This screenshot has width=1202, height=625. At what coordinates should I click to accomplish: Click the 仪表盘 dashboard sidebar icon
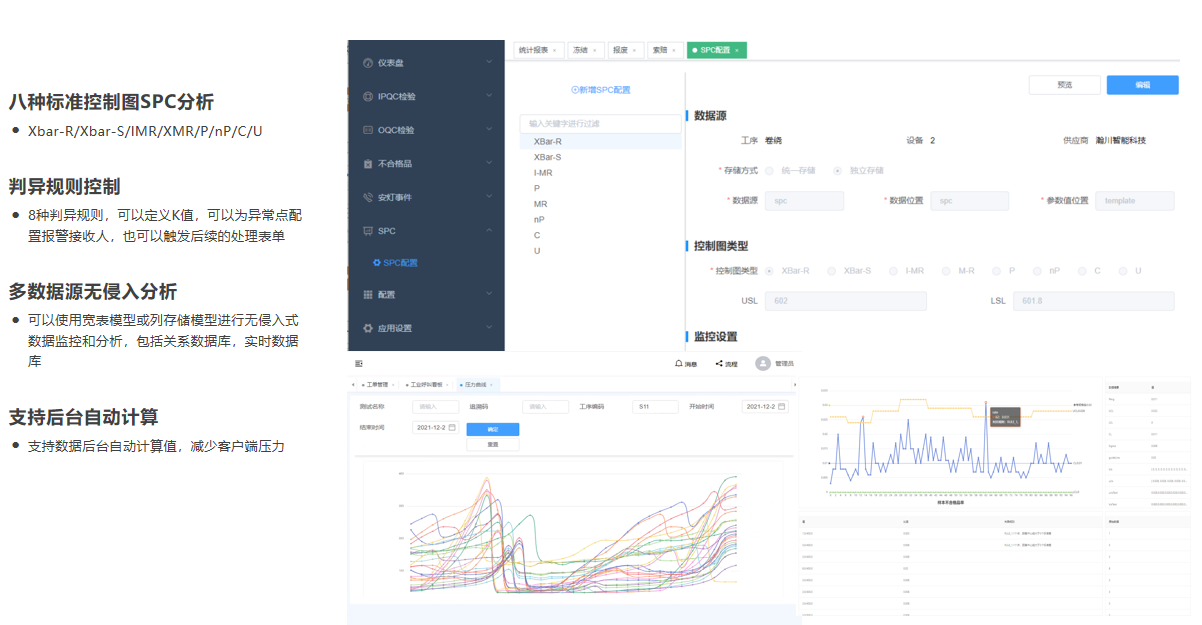point(368,63)
